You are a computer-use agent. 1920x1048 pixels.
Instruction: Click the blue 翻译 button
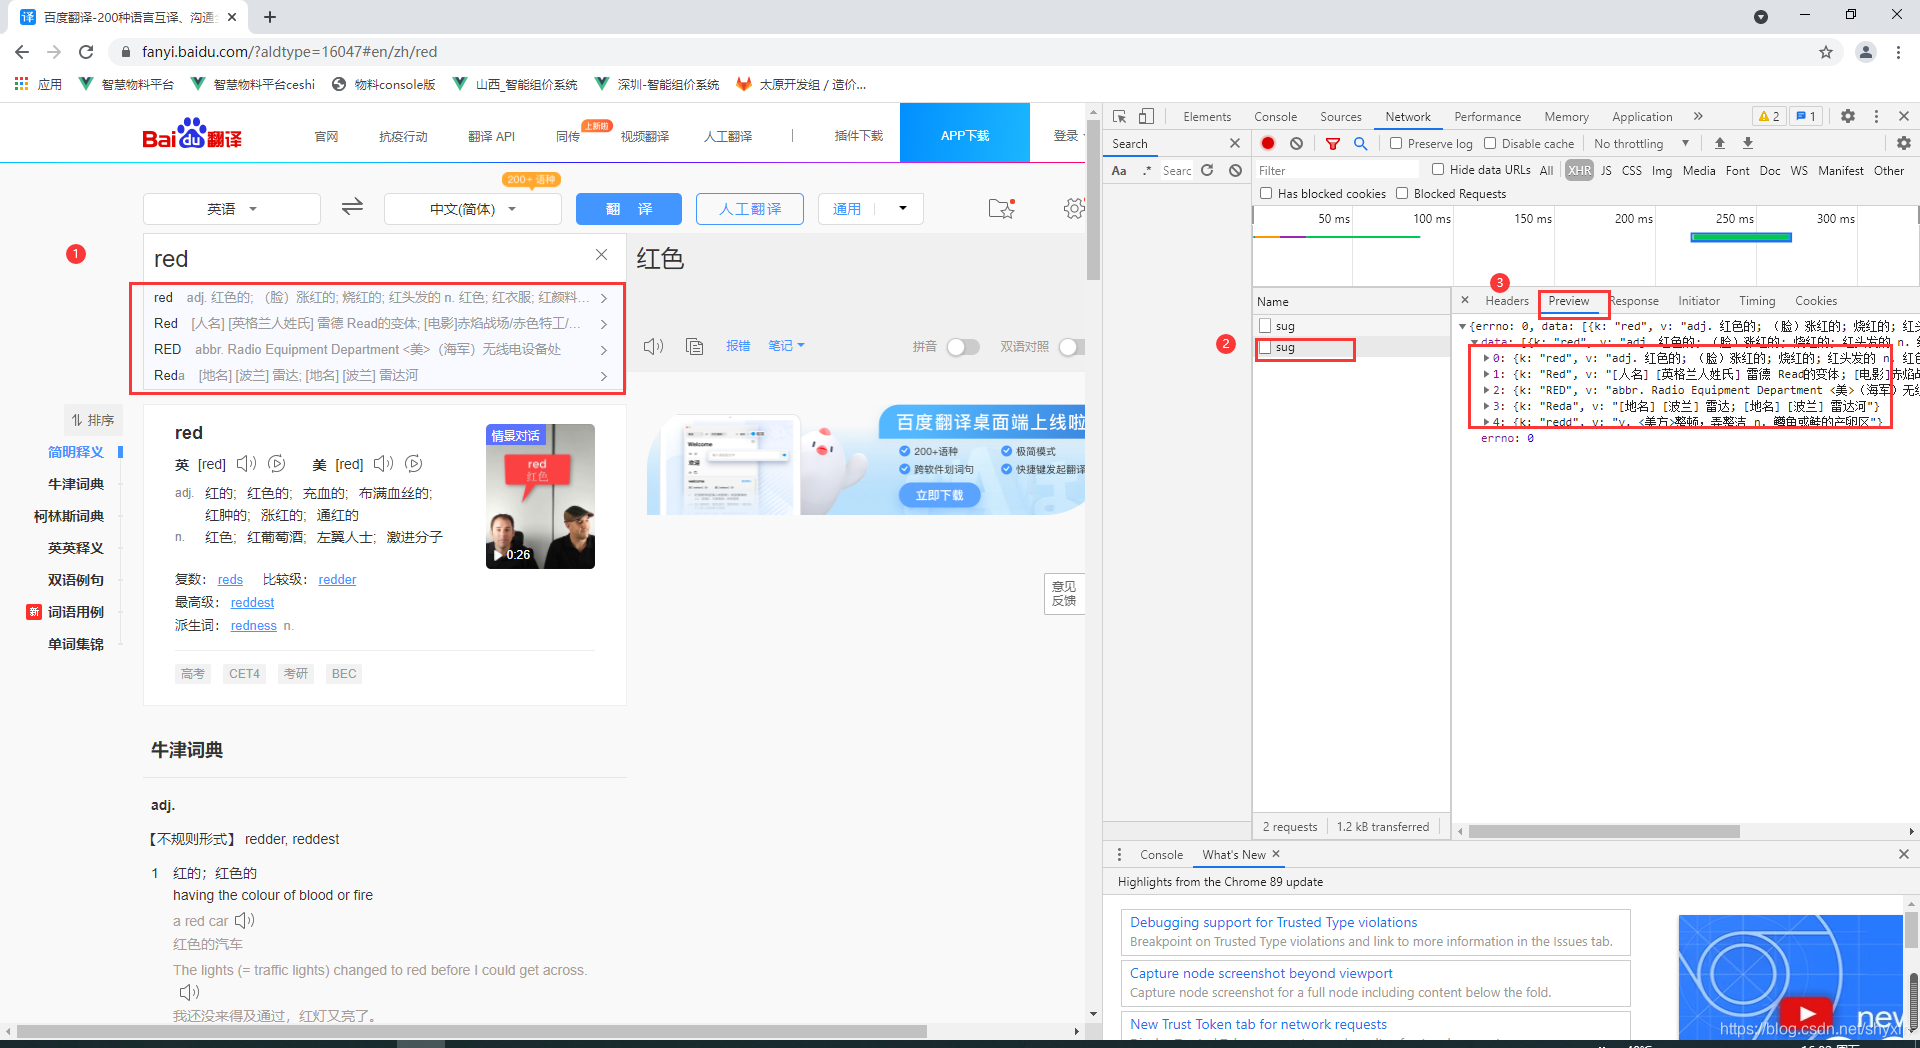coord(629,209)
